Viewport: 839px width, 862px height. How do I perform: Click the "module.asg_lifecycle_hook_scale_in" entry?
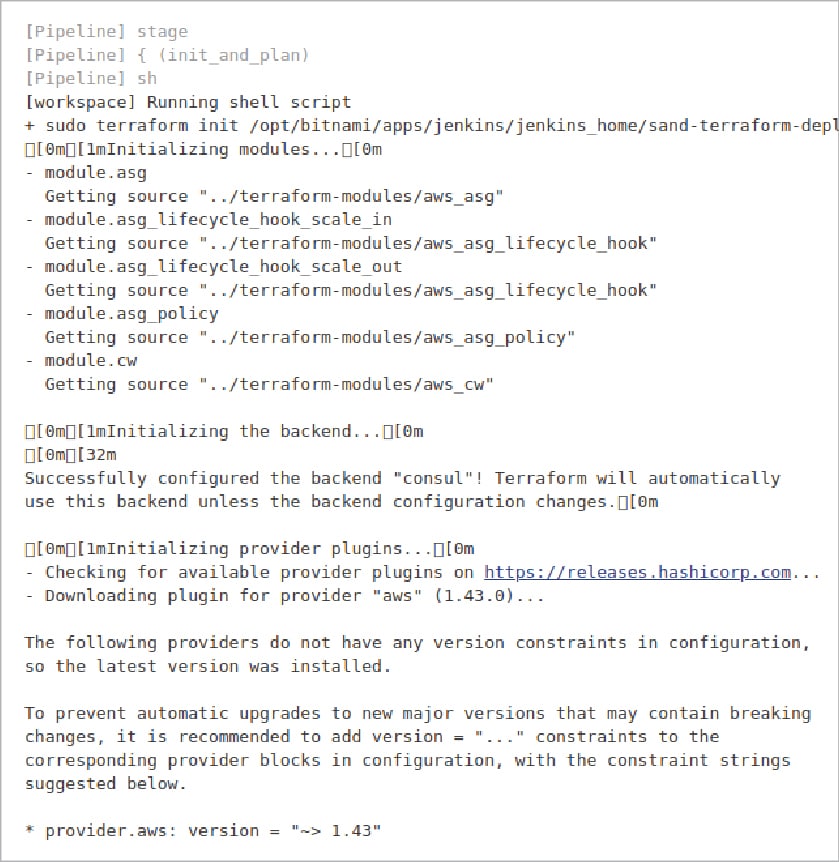(208, 220)
